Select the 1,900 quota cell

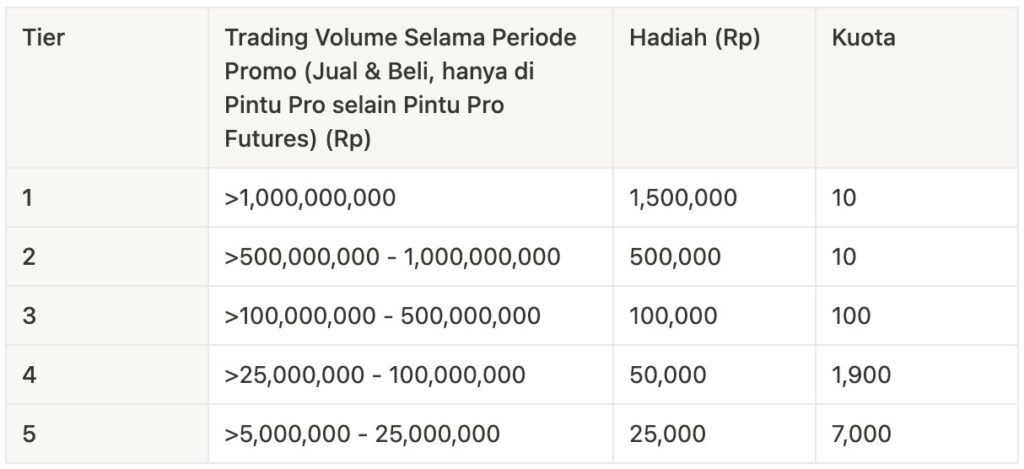coord(861,375)
